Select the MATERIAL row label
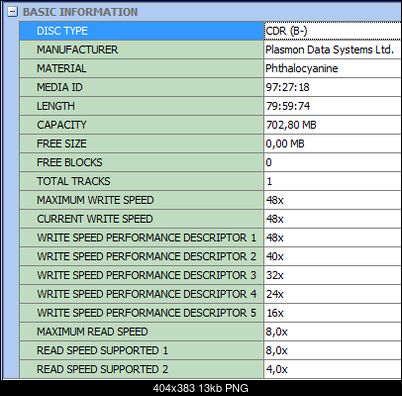 (x=61, y=68)
